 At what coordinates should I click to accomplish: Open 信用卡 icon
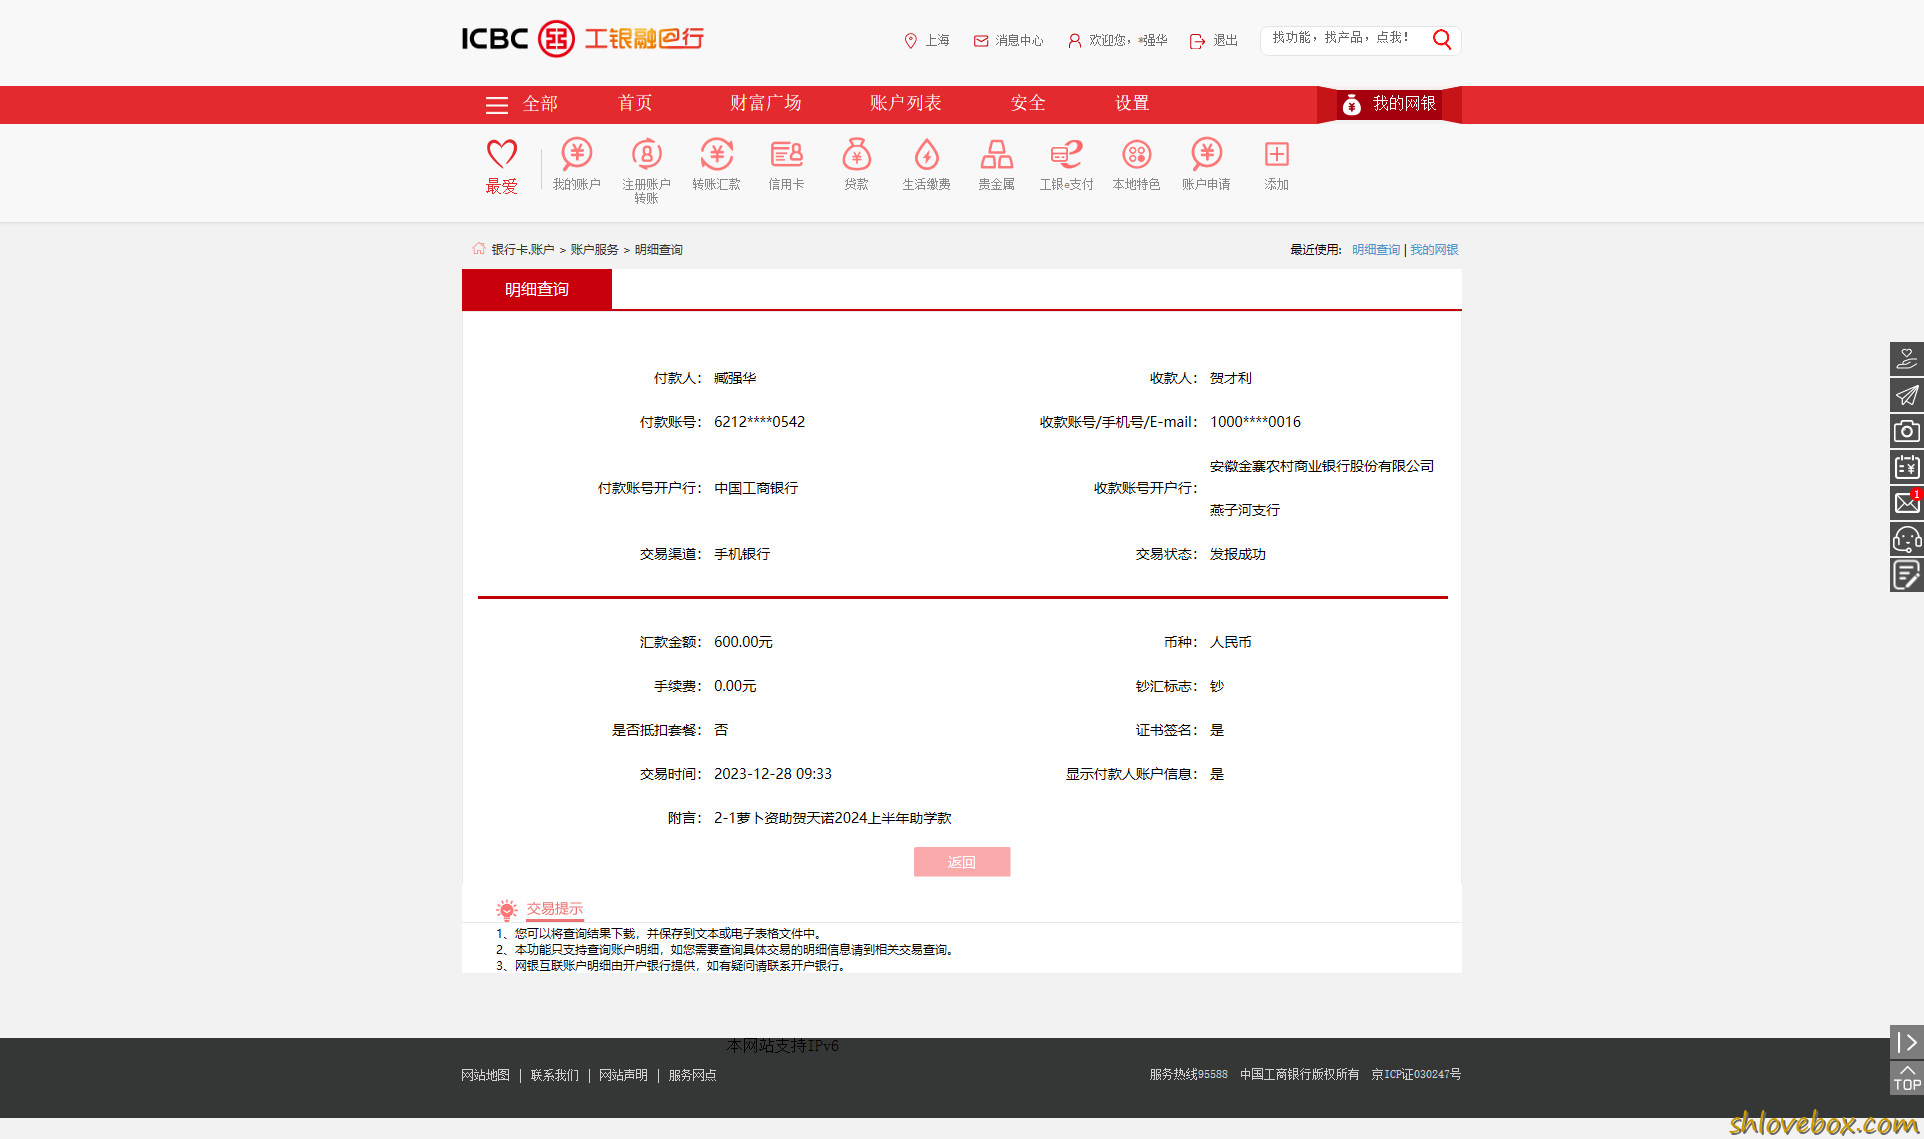pos(787,154)
